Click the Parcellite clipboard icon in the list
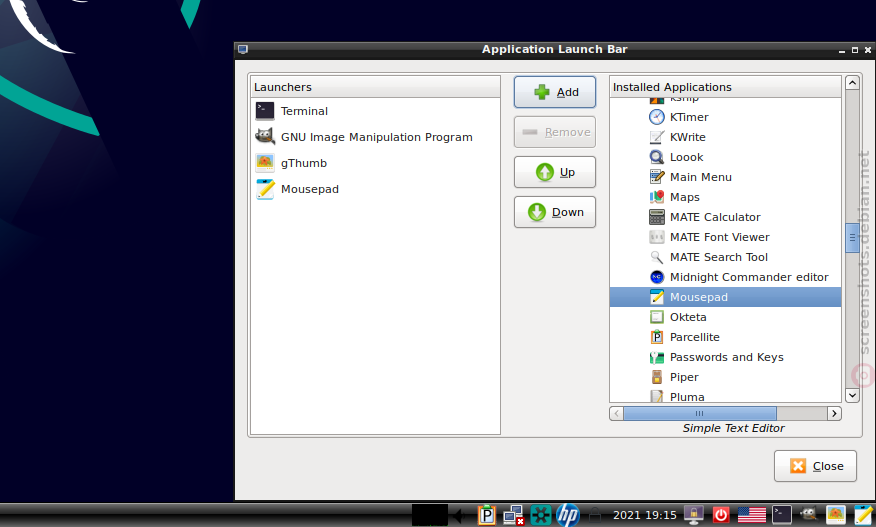 click(x=656, y=337)
